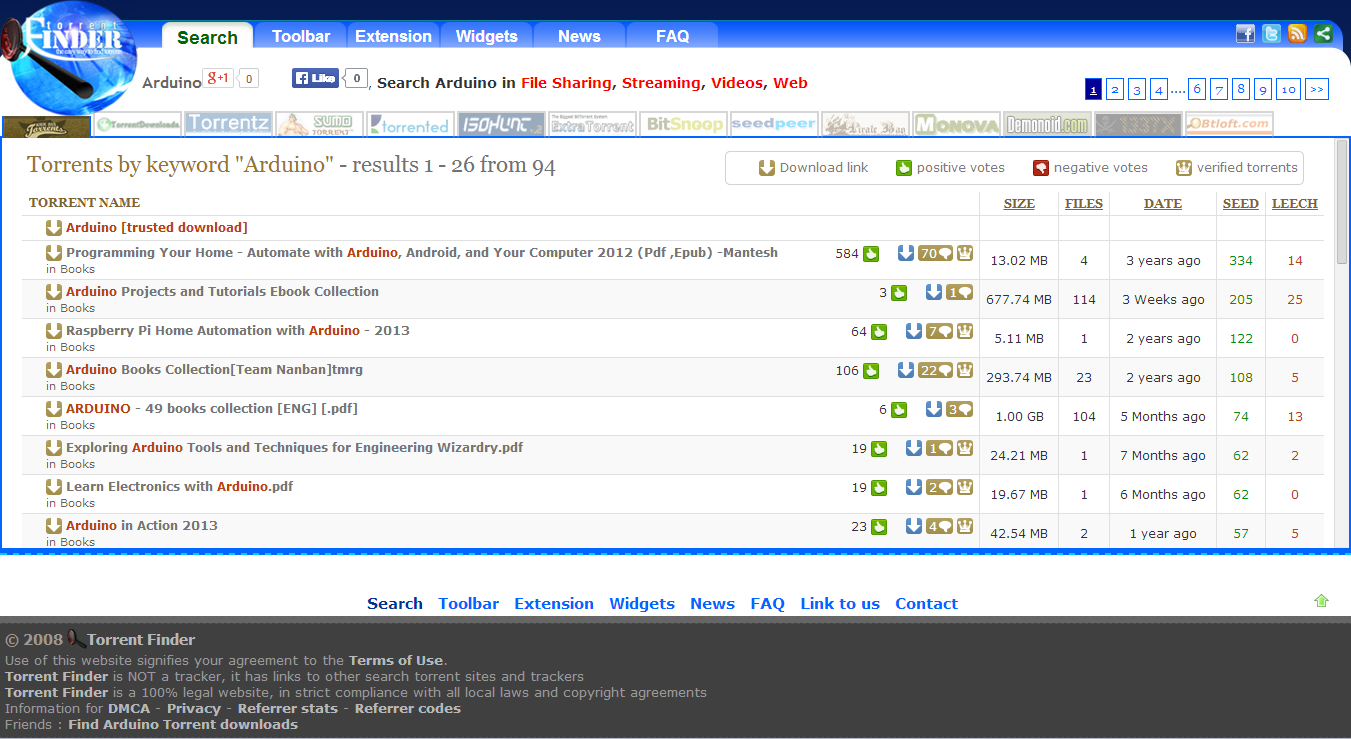Search Arduino in File Sharing link
The height and width of the screenshot is (739, 1351).
pos(567,83)
